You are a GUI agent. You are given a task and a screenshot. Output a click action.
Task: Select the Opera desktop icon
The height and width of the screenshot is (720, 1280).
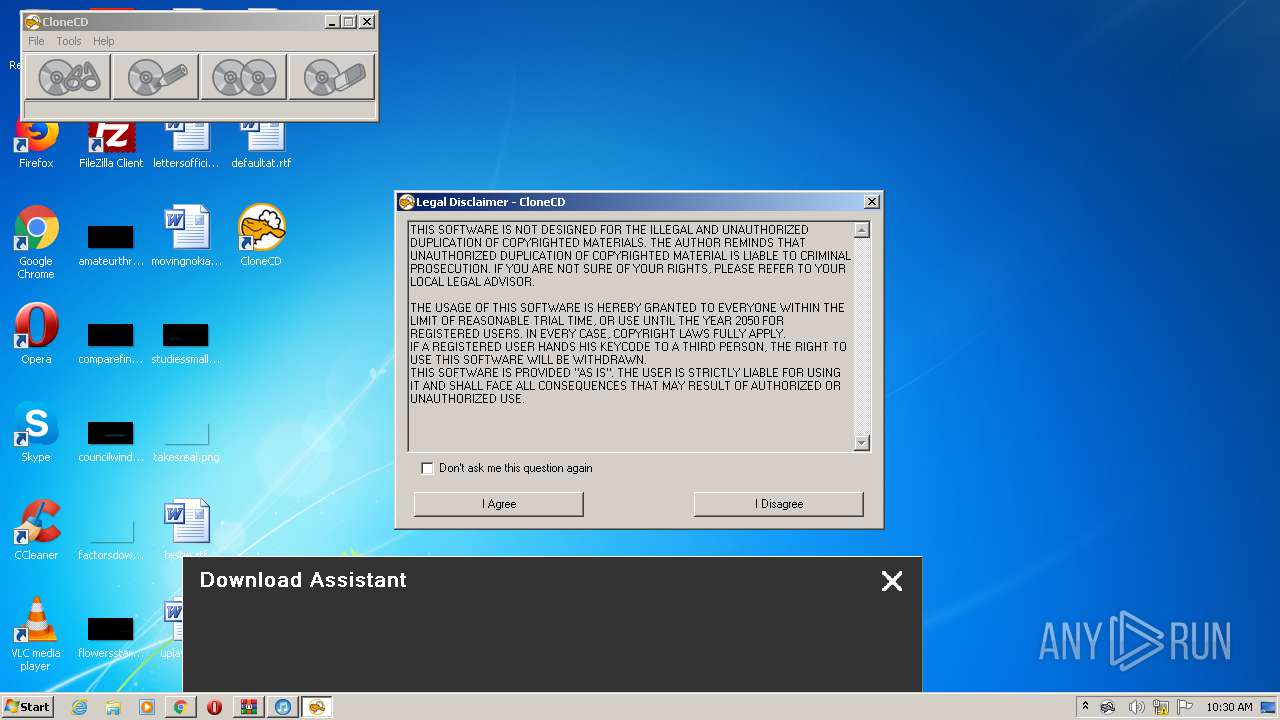click(x=36, y=334)
